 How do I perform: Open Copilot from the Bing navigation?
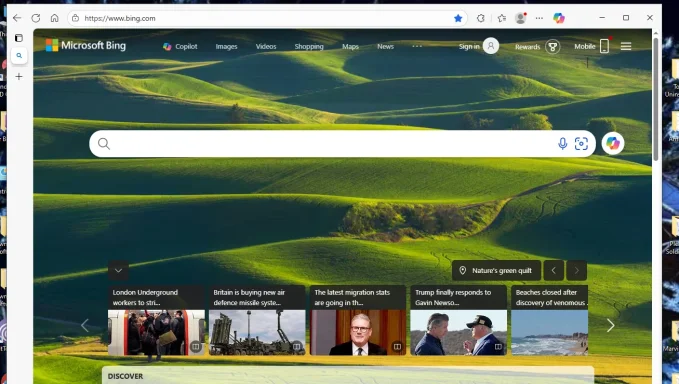pos(180,46)
